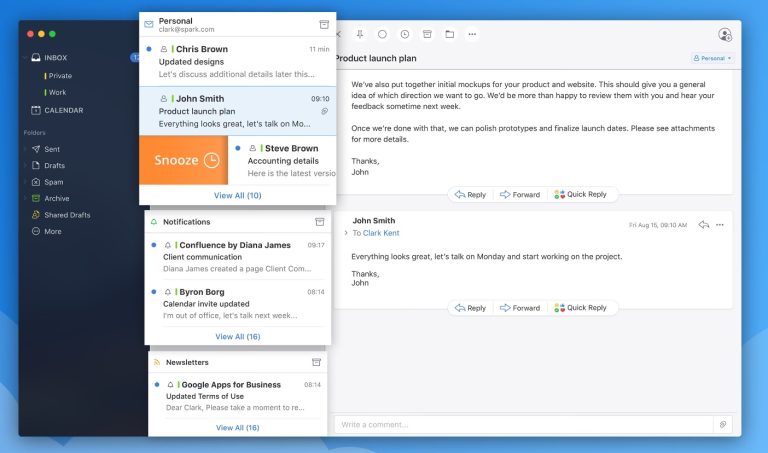Attach file using comment field paperclip
The width and height of the screenshot is (768, 453).
coord(723,425)
